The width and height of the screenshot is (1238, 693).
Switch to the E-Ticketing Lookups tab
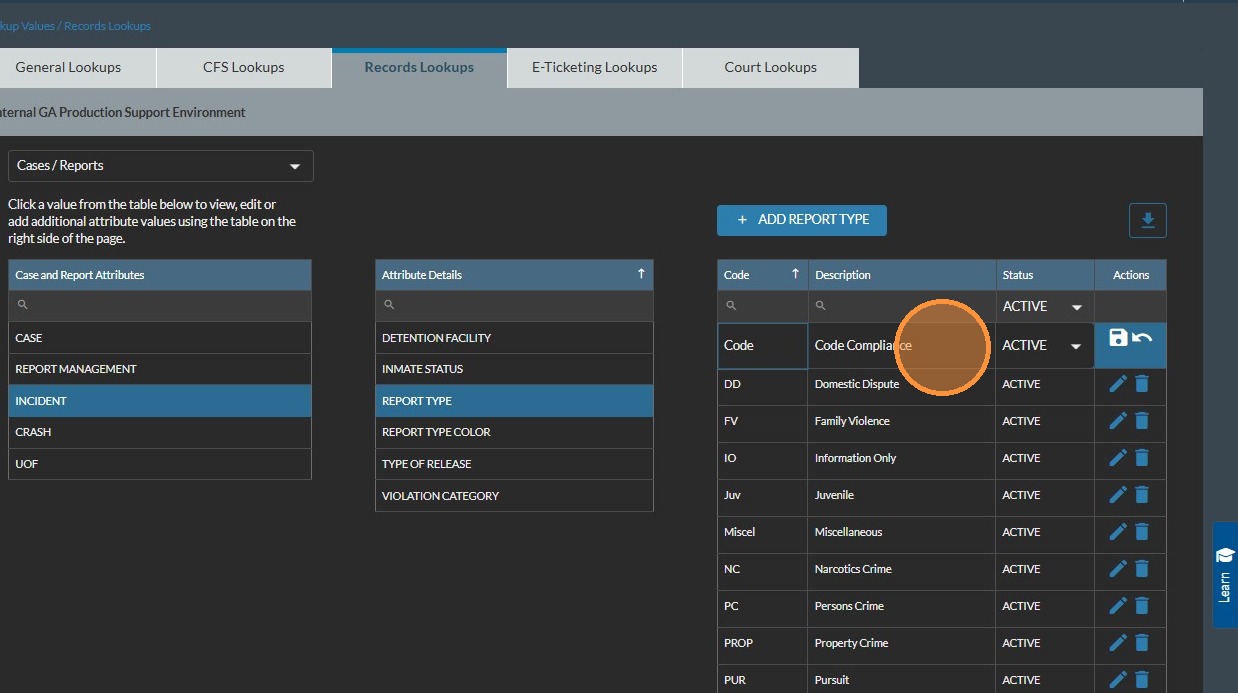(x=594, y=68)
